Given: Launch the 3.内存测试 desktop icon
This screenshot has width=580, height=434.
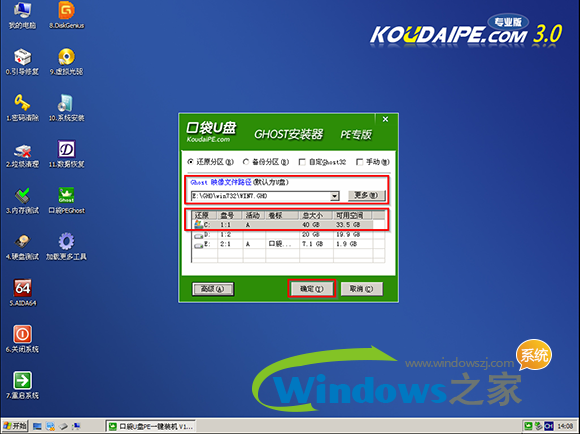Looking at the screenshot, I should (x=22, y=201).
